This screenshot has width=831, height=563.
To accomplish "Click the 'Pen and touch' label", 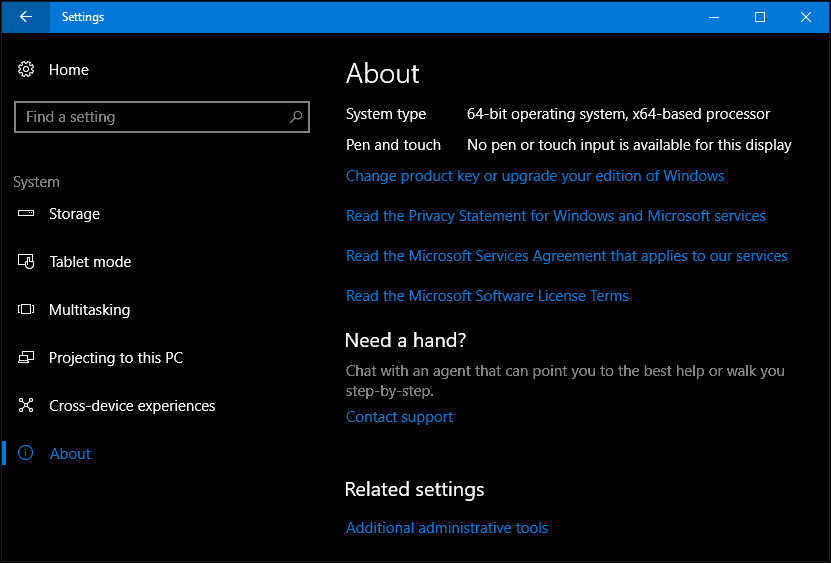I will pyautogui.click(x=393, y=145).
